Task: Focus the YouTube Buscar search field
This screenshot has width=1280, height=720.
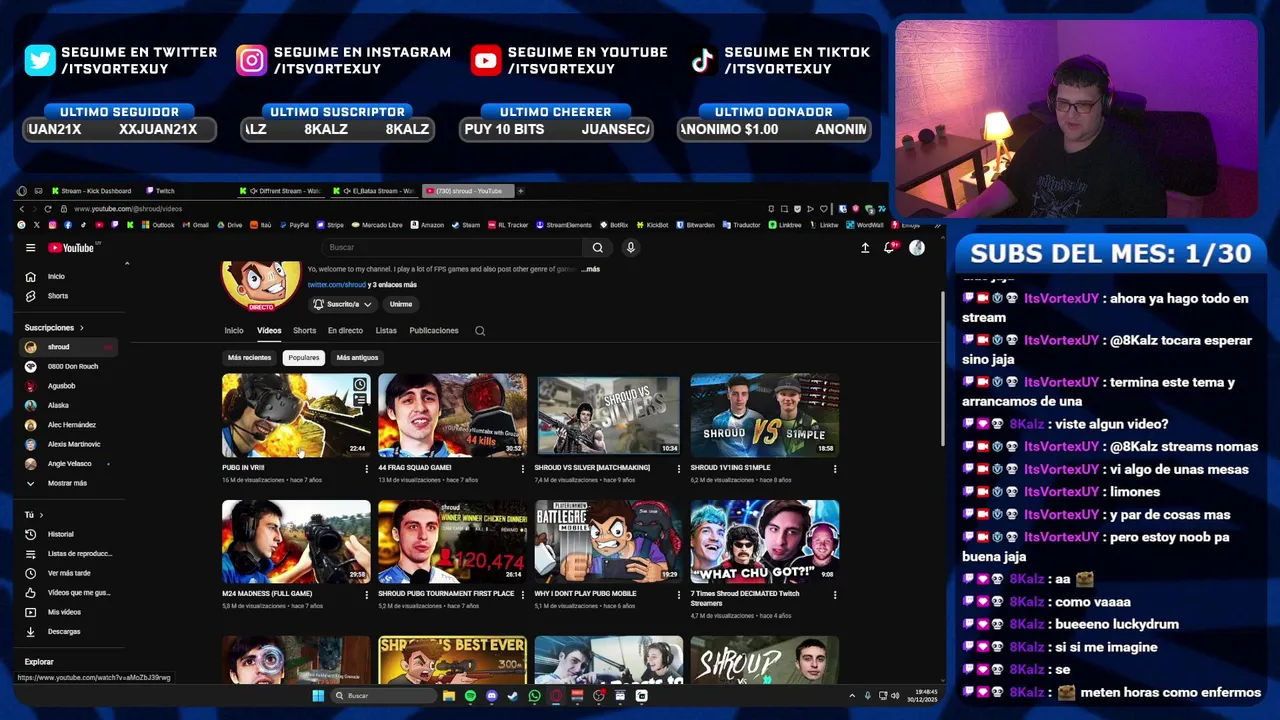Action: (452, 247)
